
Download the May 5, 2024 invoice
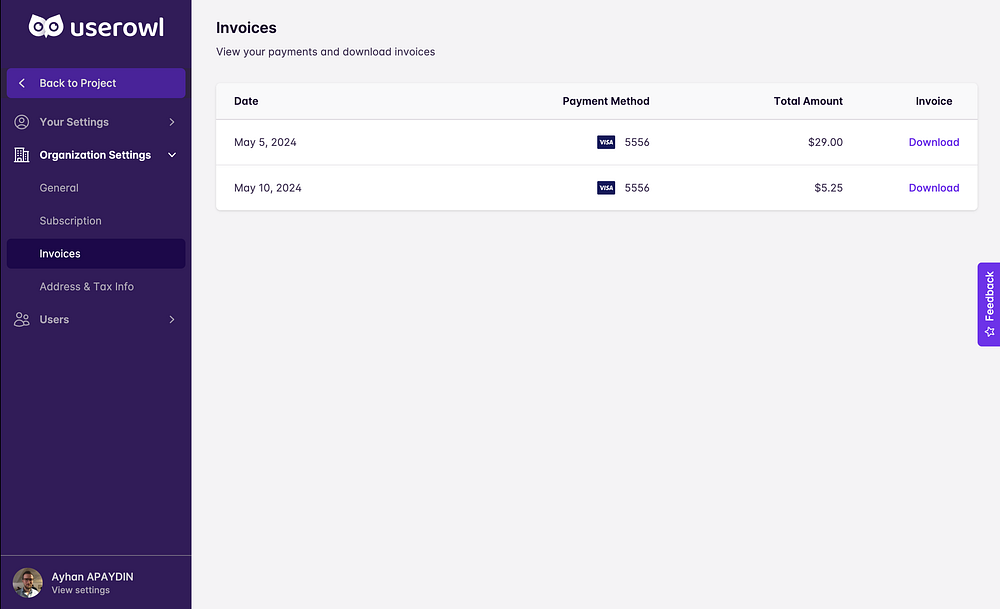933,142
